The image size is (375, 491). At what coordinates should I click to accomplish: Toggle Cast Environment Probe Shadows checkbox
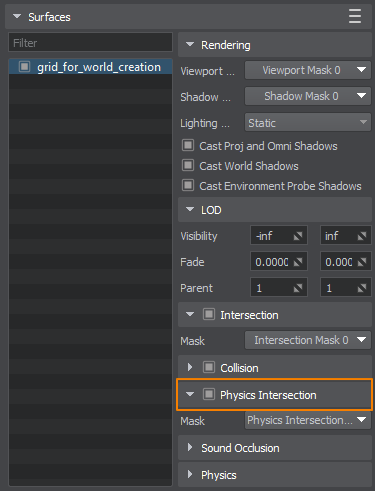coord(188,185)
